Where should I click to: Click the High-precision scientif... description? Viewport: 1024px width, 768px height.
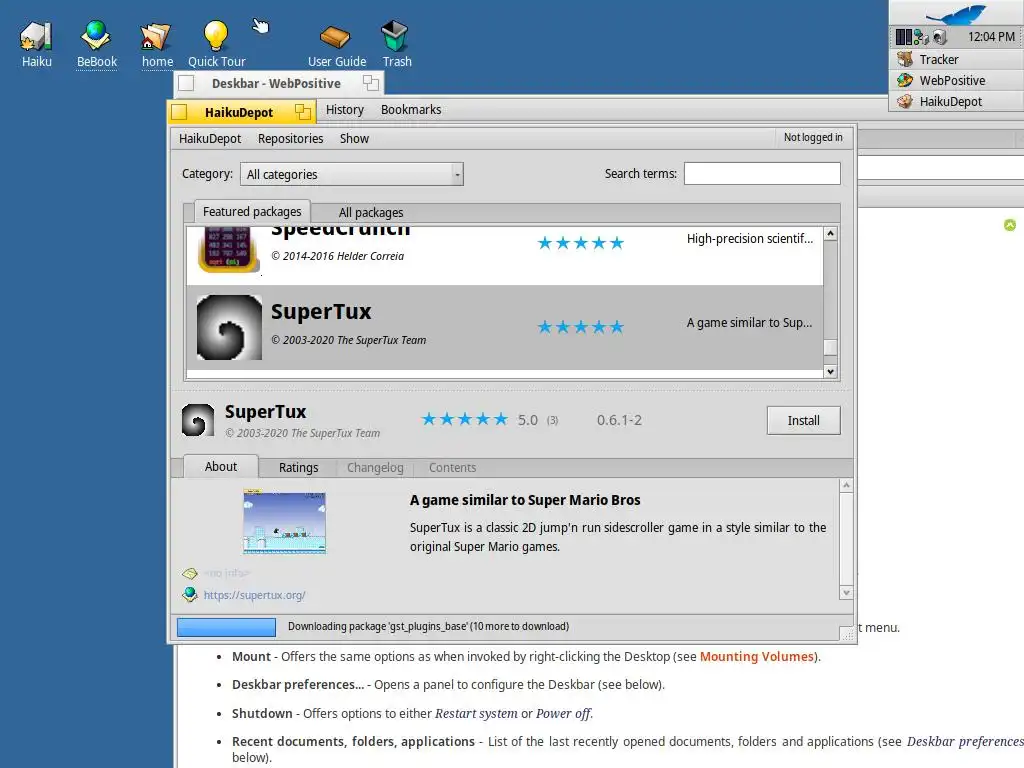point(750,238)
